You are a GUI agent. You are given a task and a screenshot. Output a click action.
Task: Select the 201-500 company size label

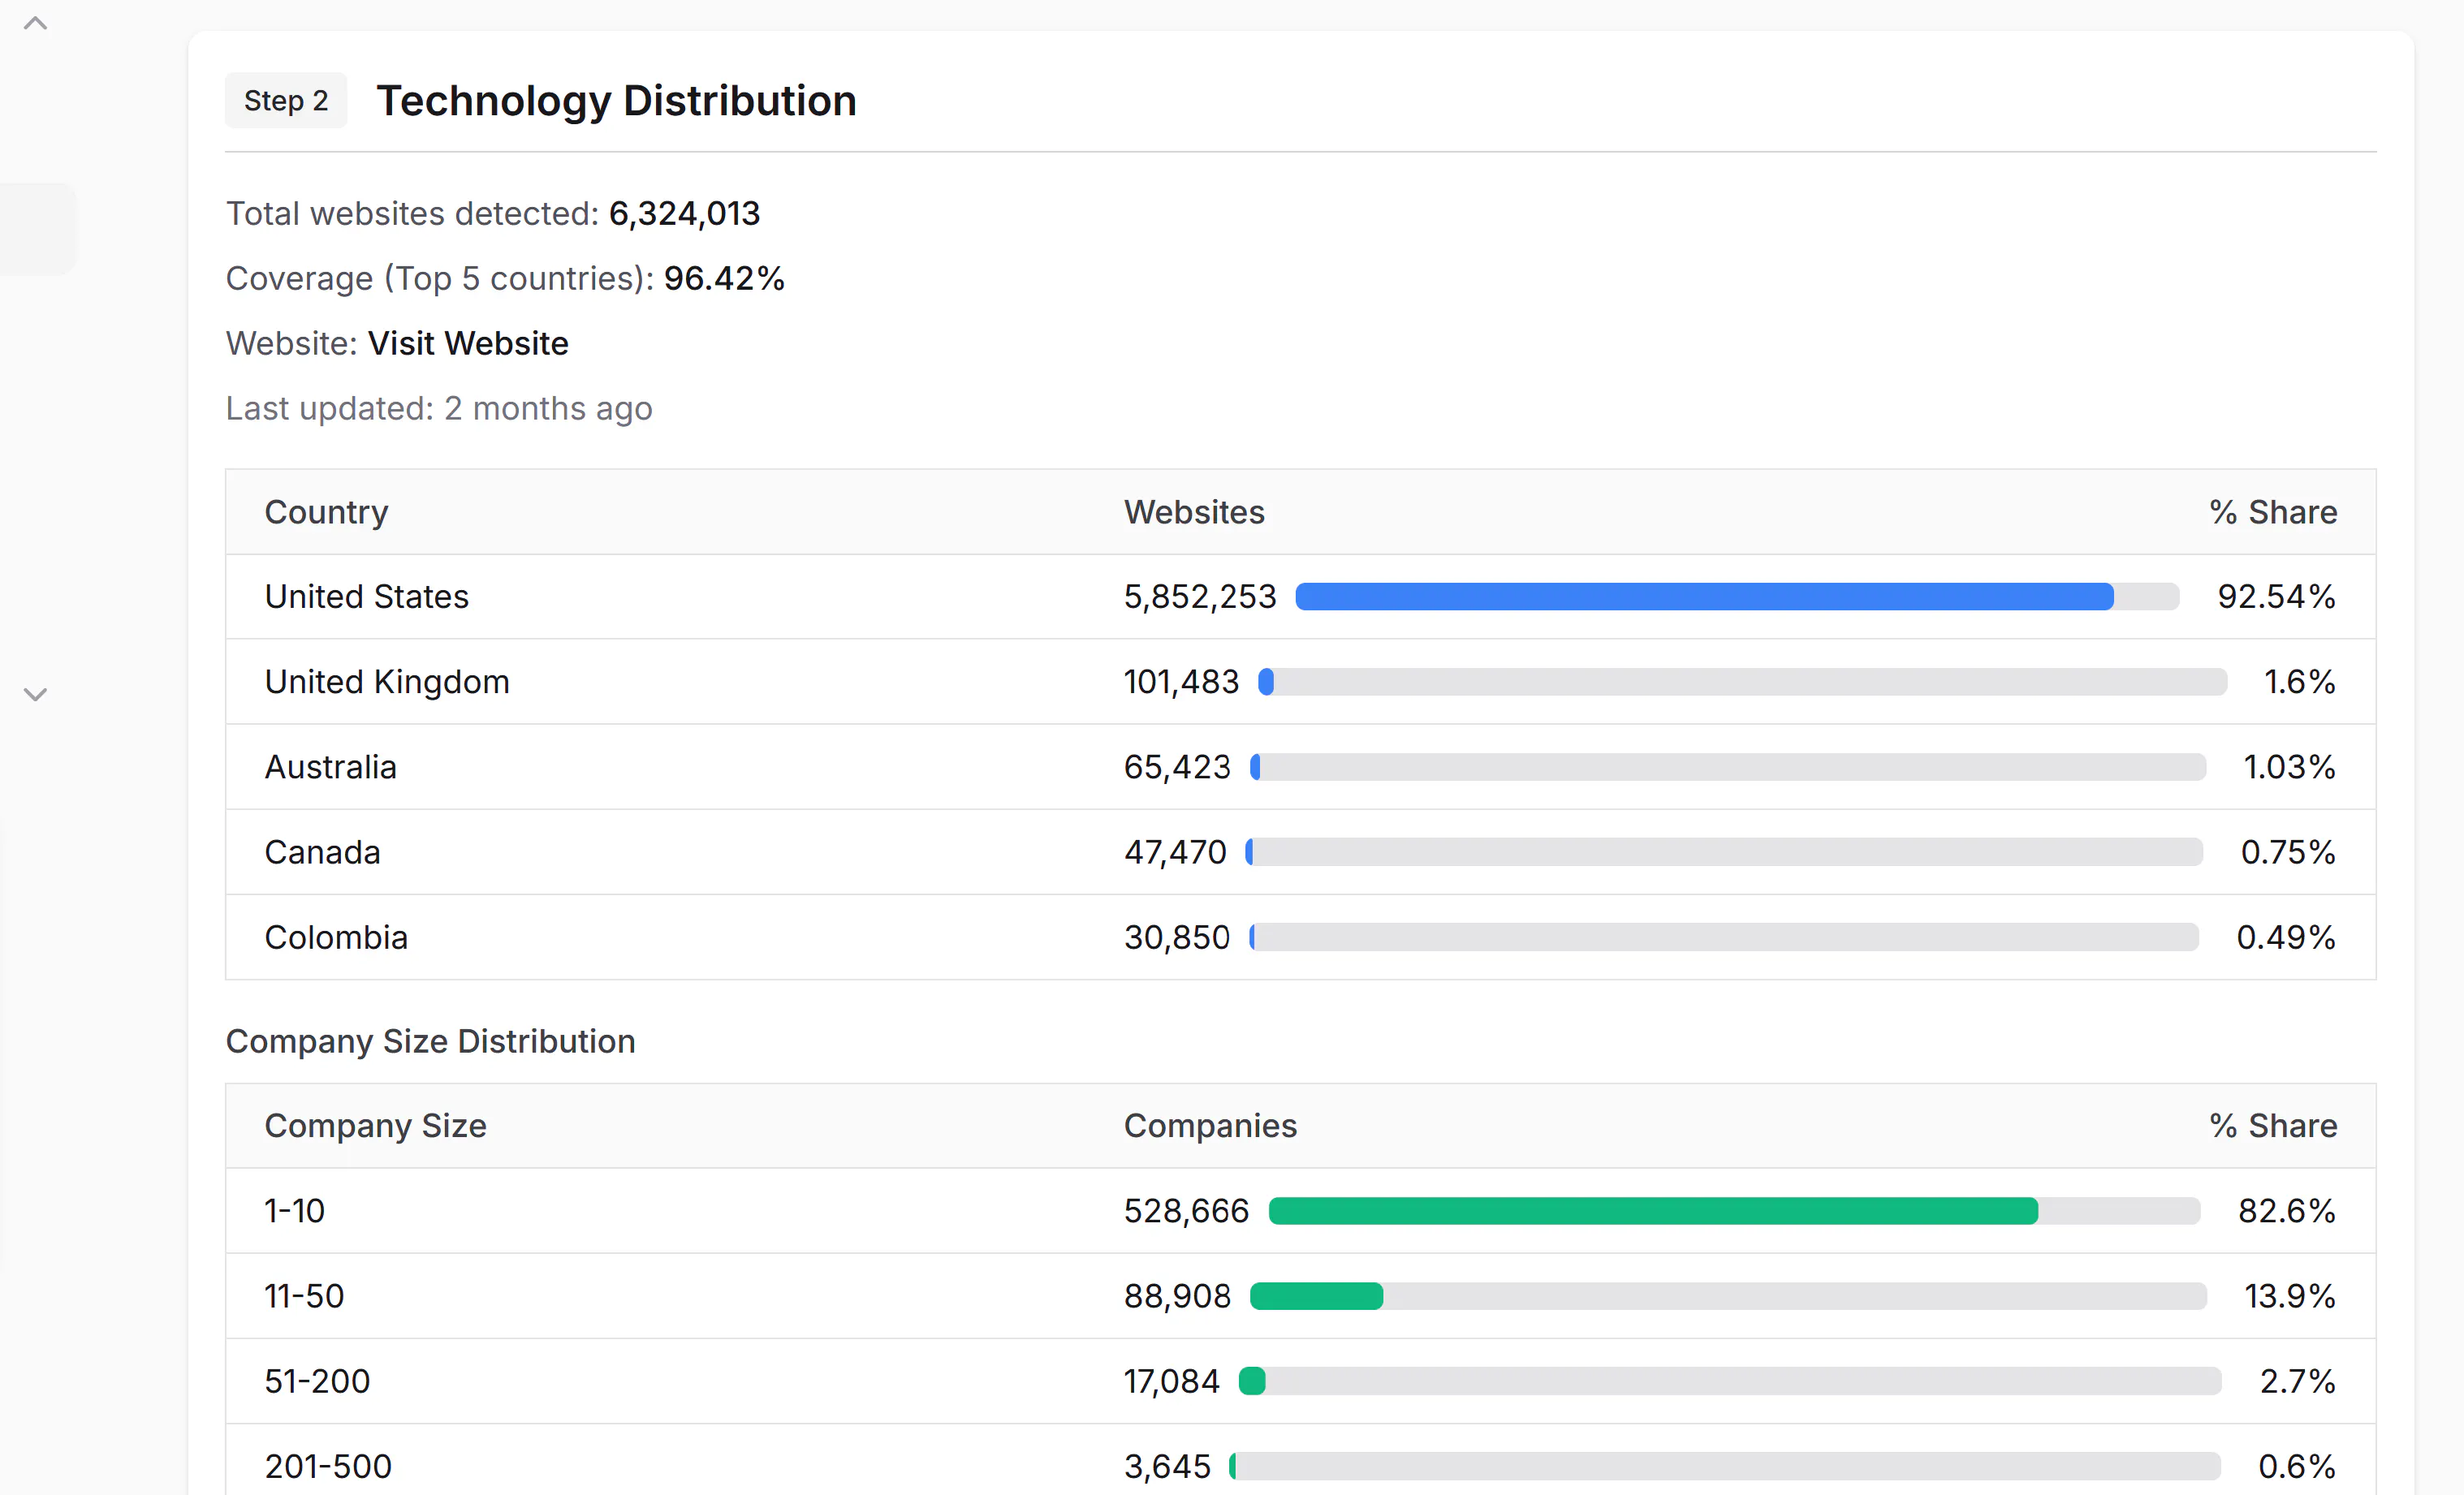point(328,1466)
